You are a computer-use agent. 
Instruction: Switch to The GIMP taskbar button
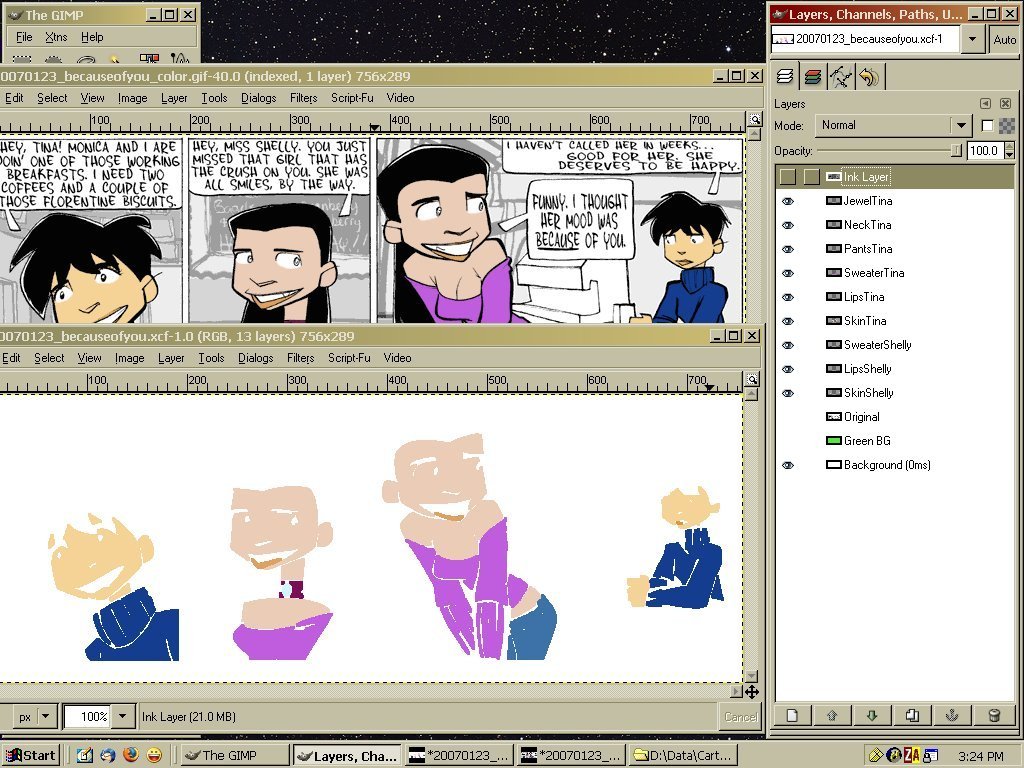click(234, 756)
